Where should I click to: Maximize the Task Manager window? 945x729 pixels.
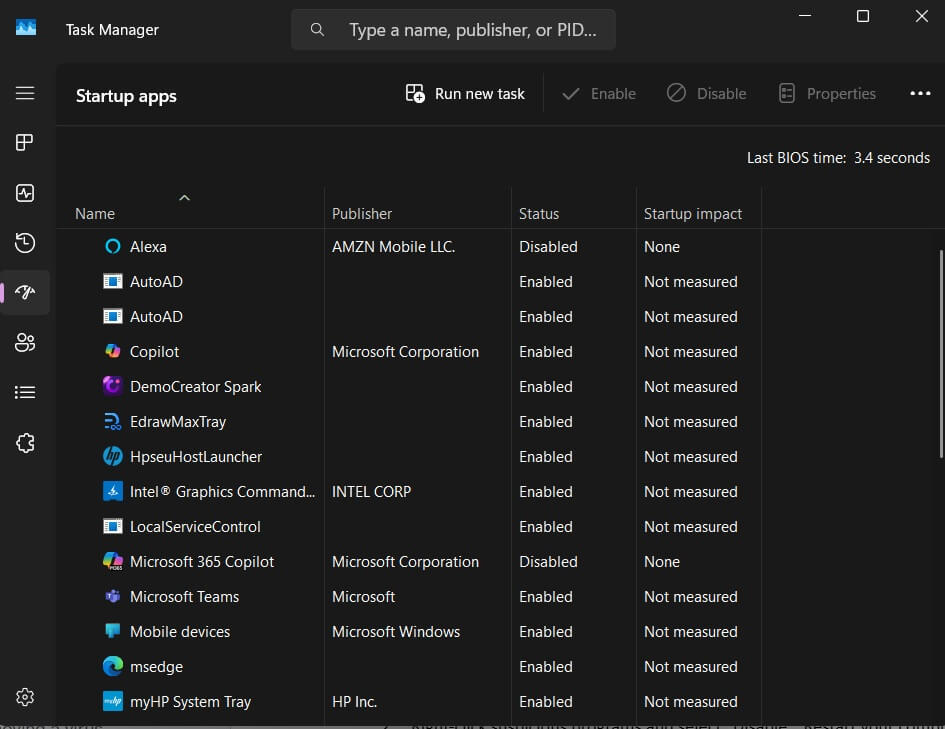tap(862, 16)
